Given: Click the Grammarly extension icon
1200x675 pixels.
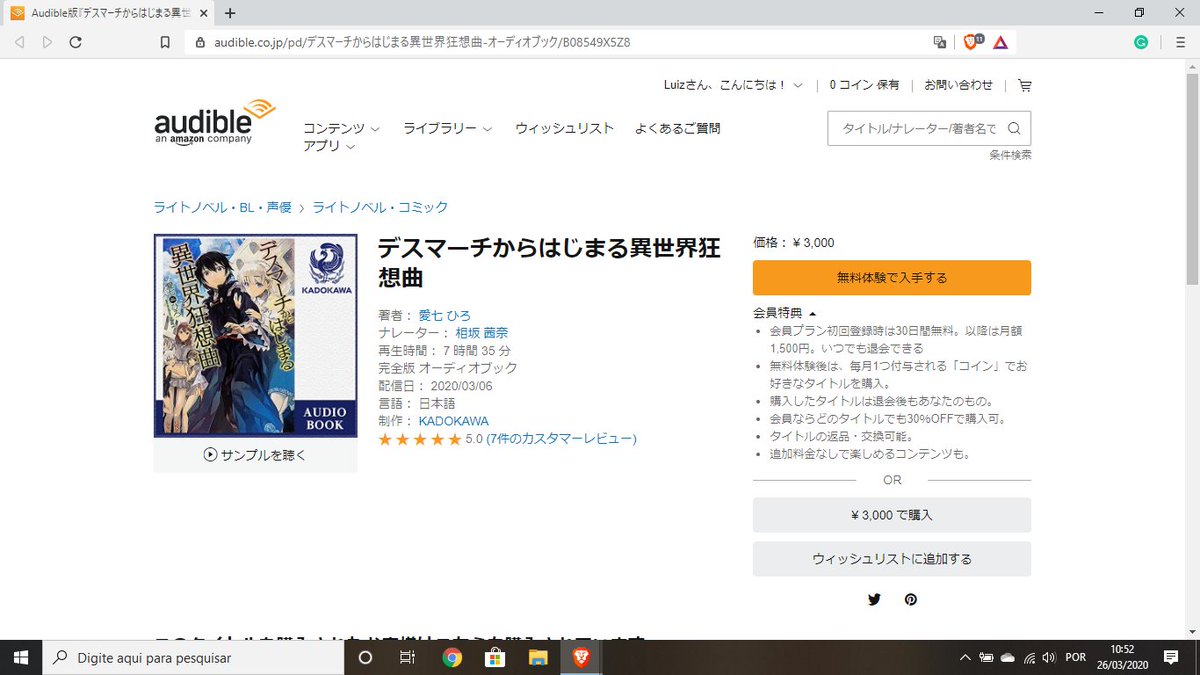Looking at the screenshot, I should click(1141, 42).
